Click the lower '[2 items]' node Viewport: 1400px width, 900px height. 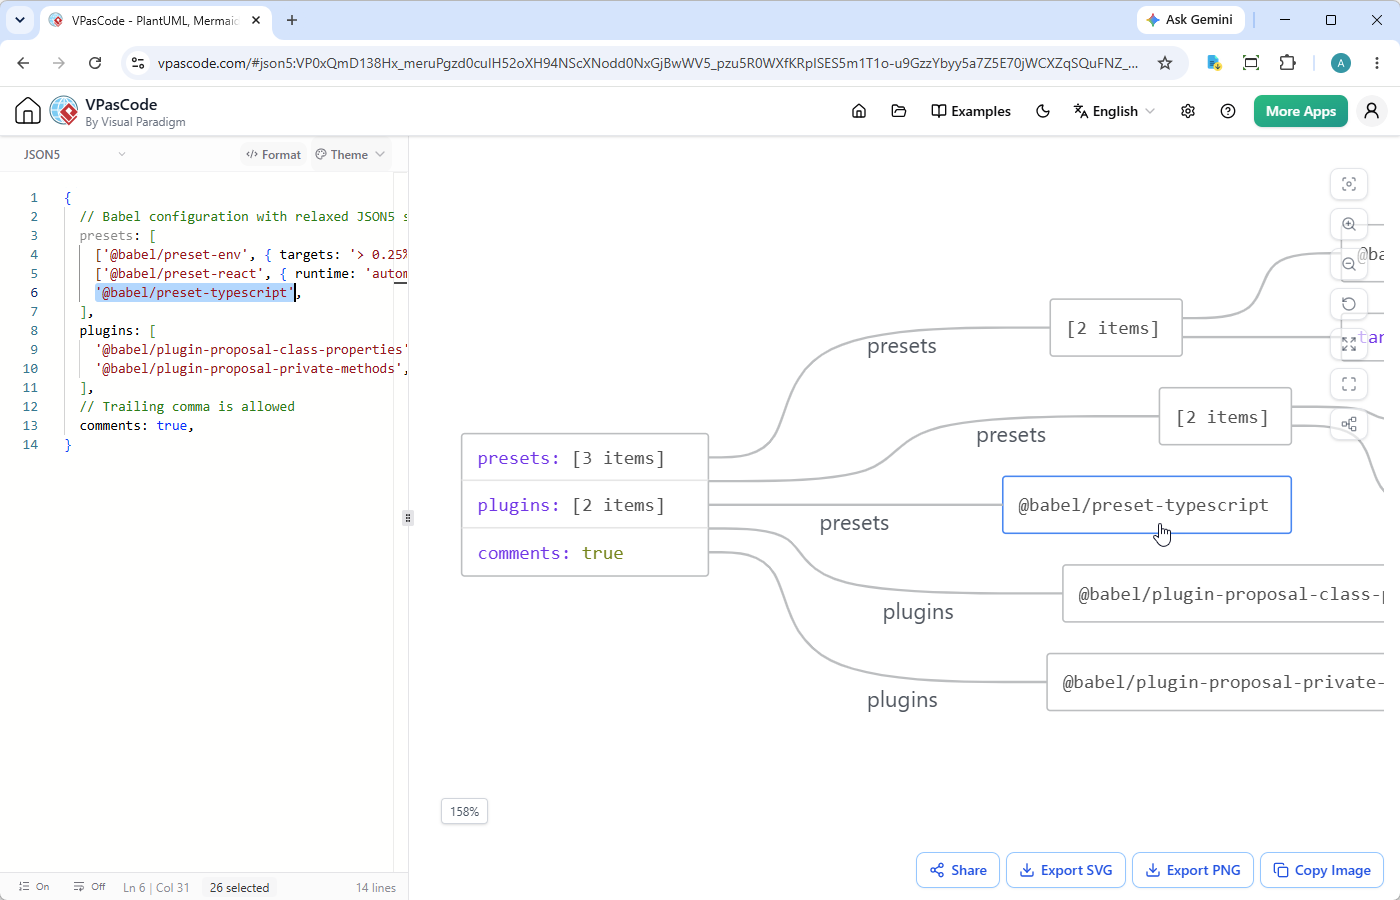point(1225,417)
